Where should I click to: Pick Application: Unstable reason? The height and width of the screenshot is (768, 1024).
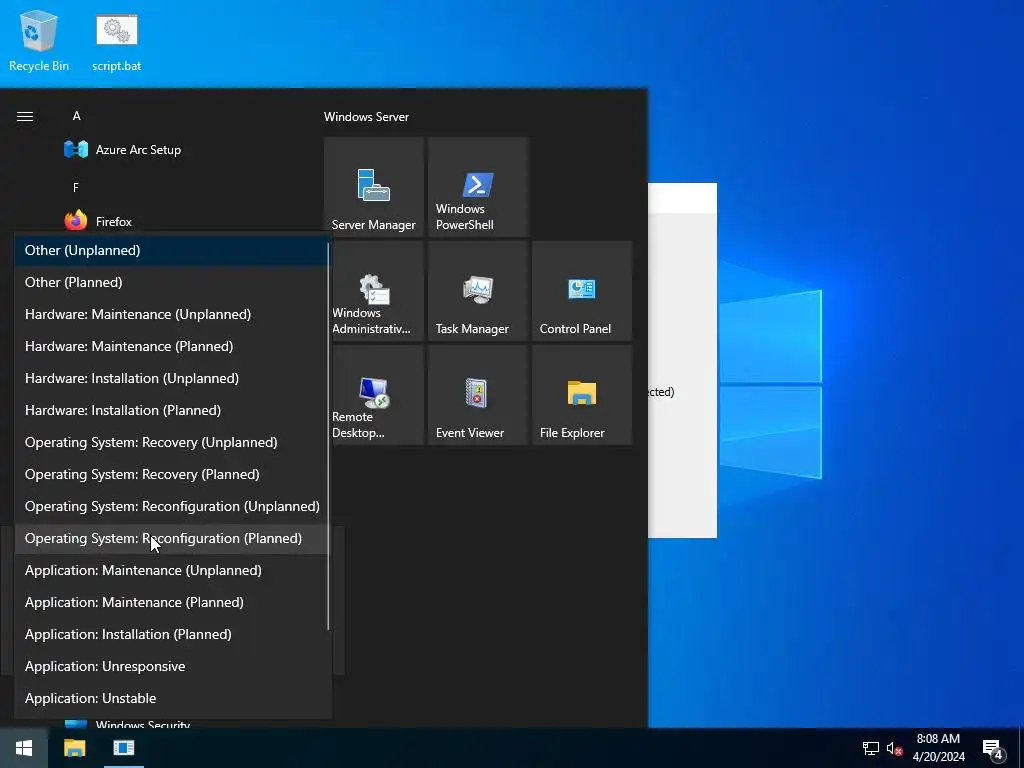(x=171, y=698)
